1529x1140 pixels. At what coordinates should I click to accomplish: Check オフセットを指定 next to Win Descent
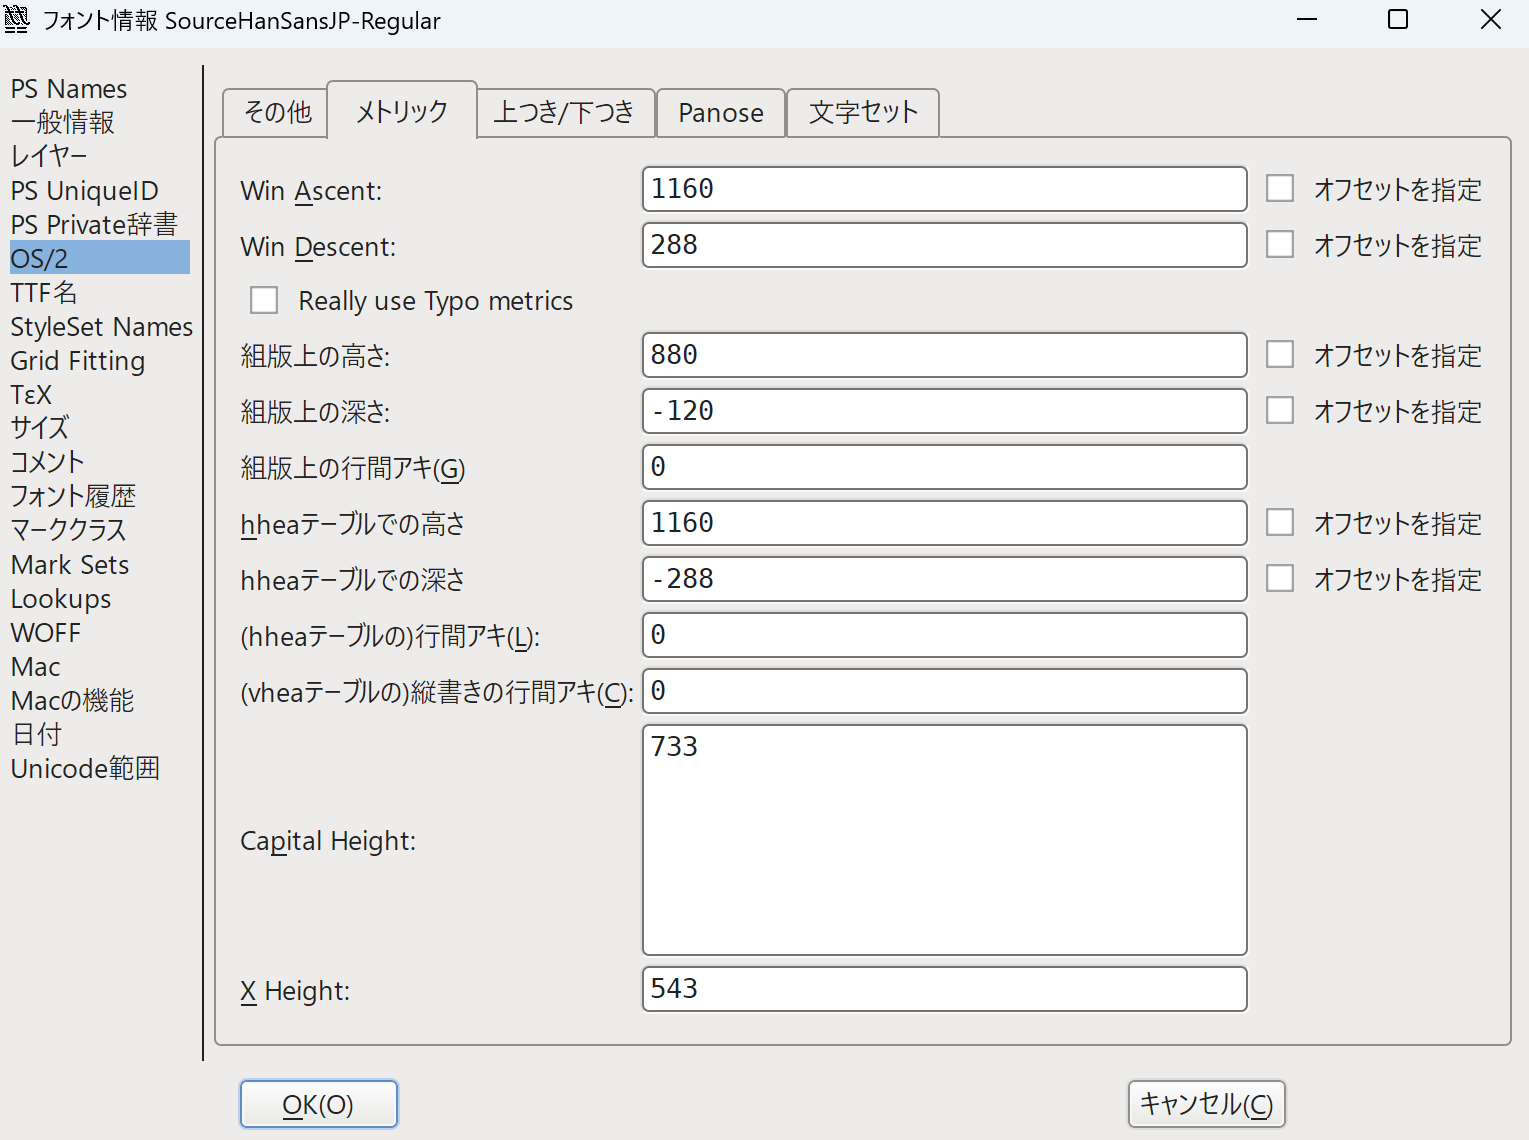tap(1280, 243)
